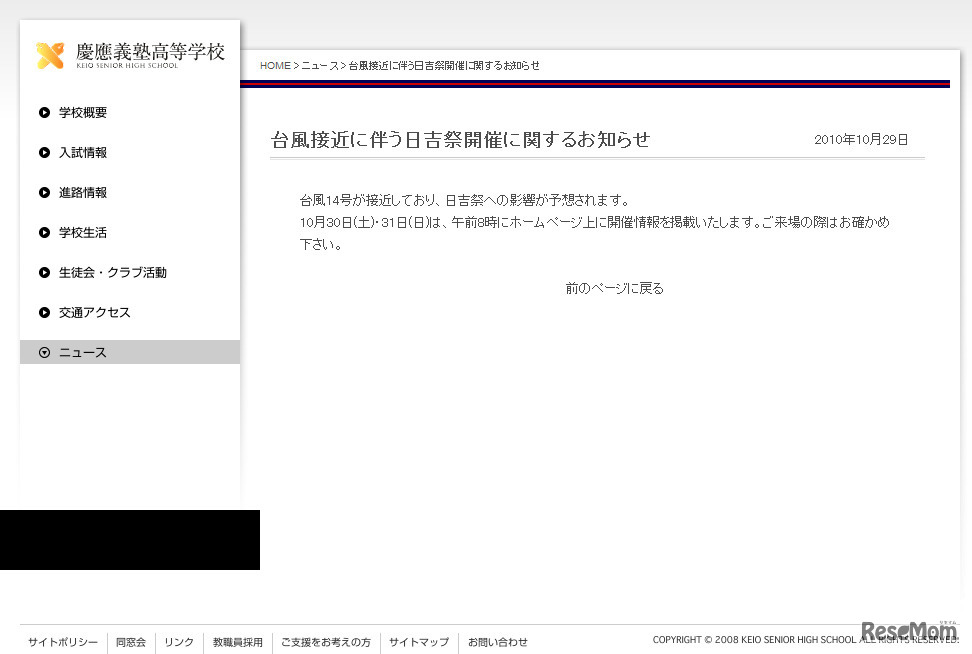Open 学校生活 from the sidebar menu
Image resolution: width=972 pixels, height=654 pixels.
[x=83, y=232]
